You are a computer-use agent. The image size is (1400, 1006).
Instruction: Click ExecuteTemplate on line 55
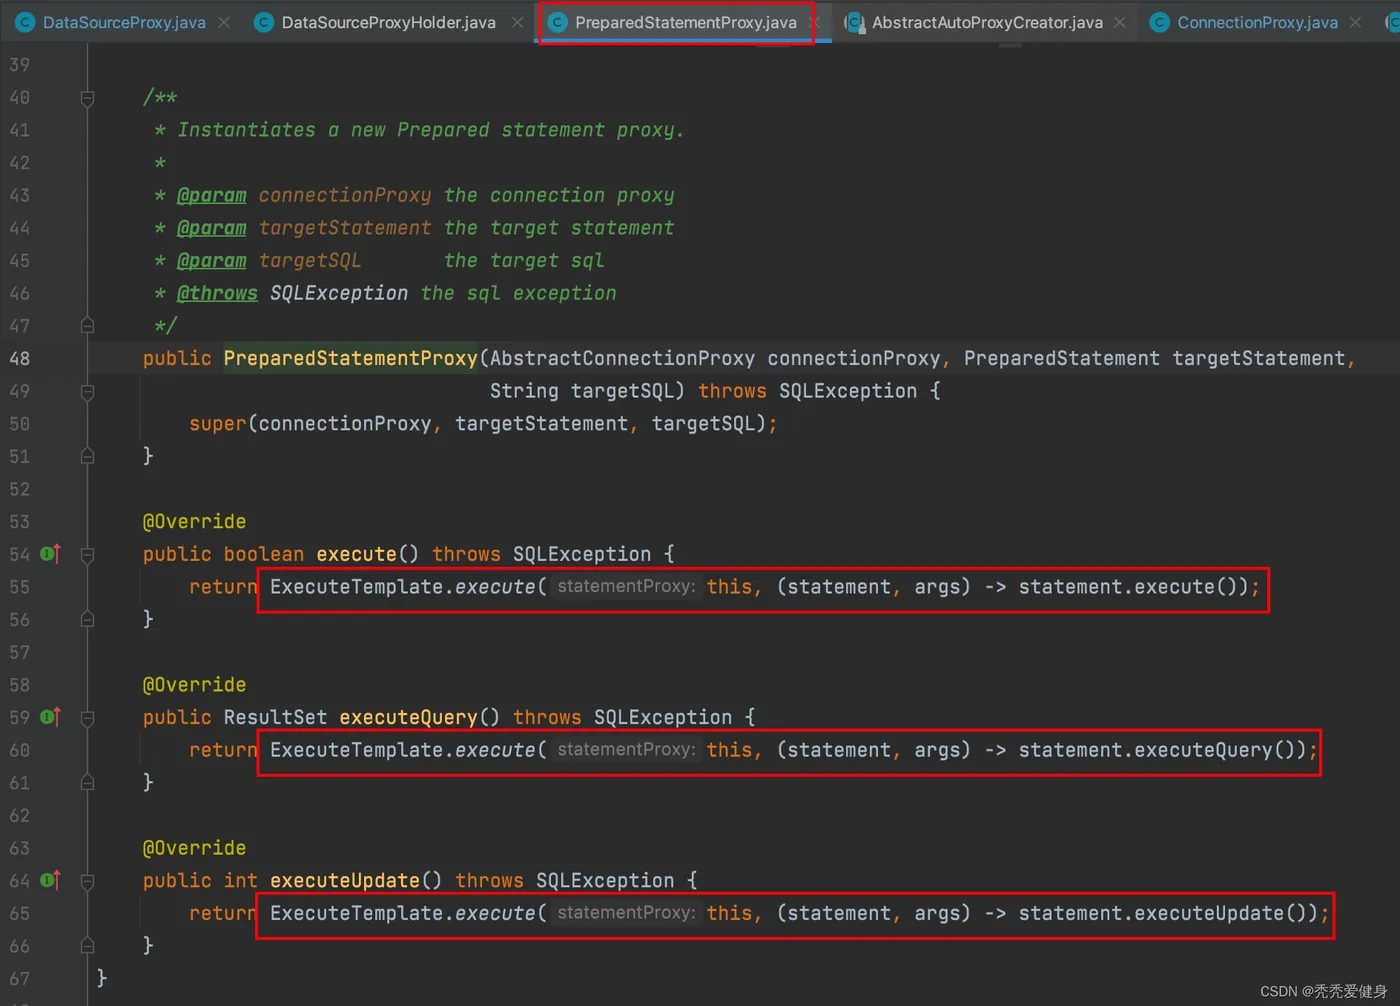(356, 587)
